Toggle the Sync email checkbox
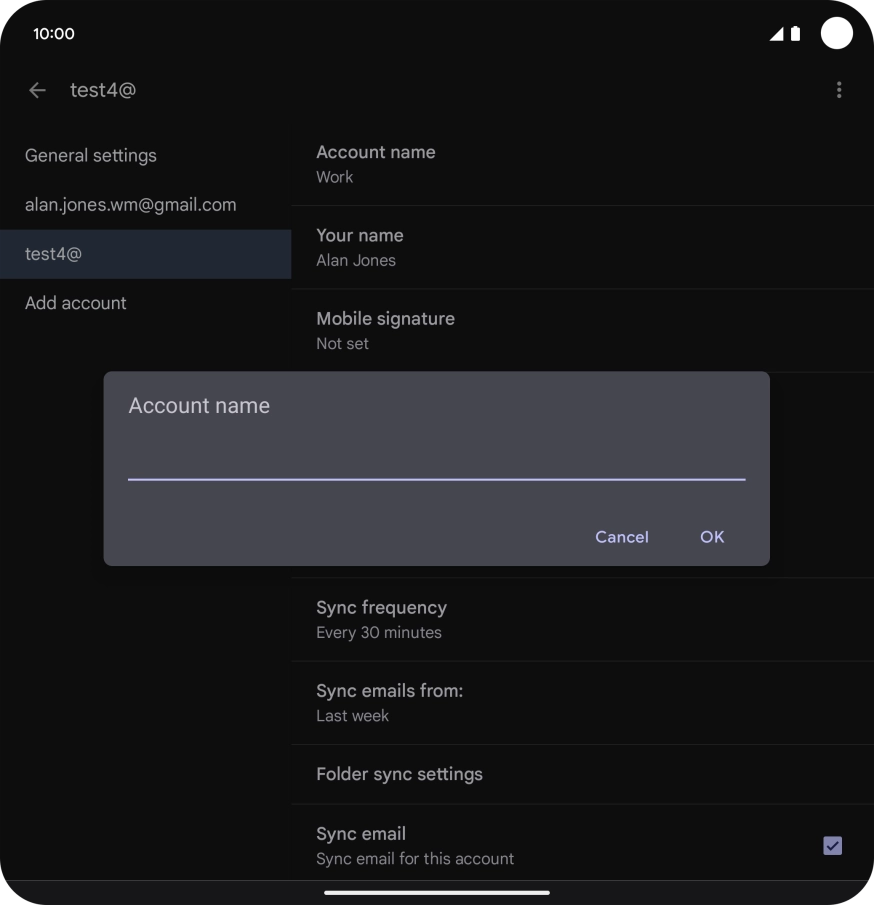 coord(832,845)
